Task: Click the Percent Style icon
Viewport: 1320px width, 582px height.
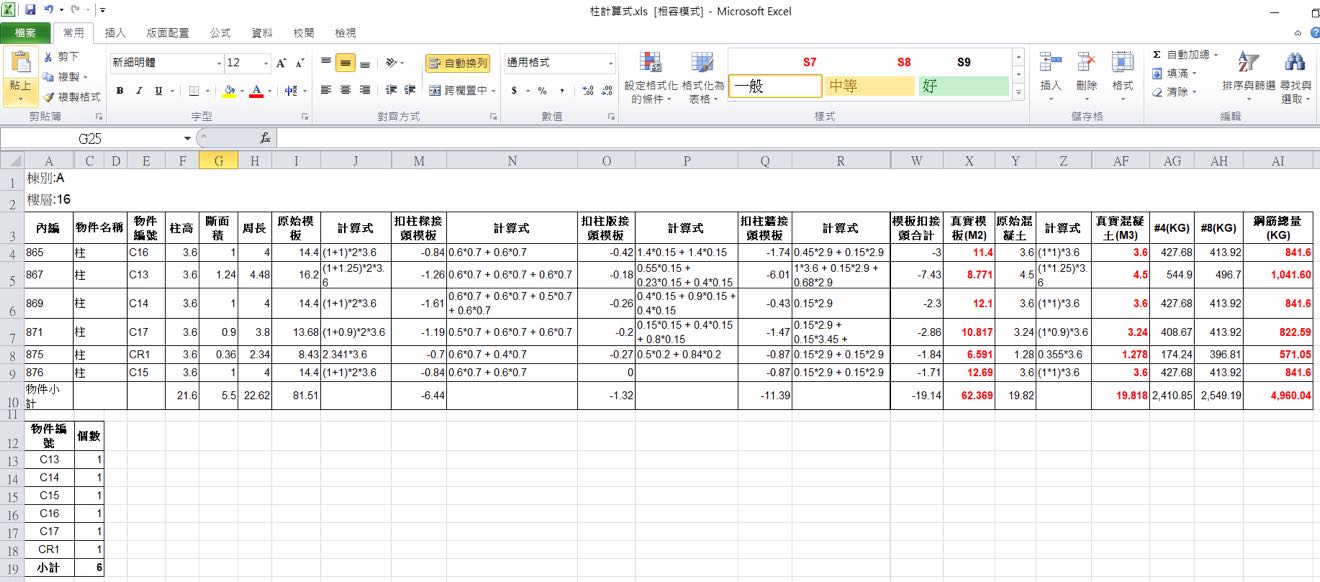Action: click(542, 91)
